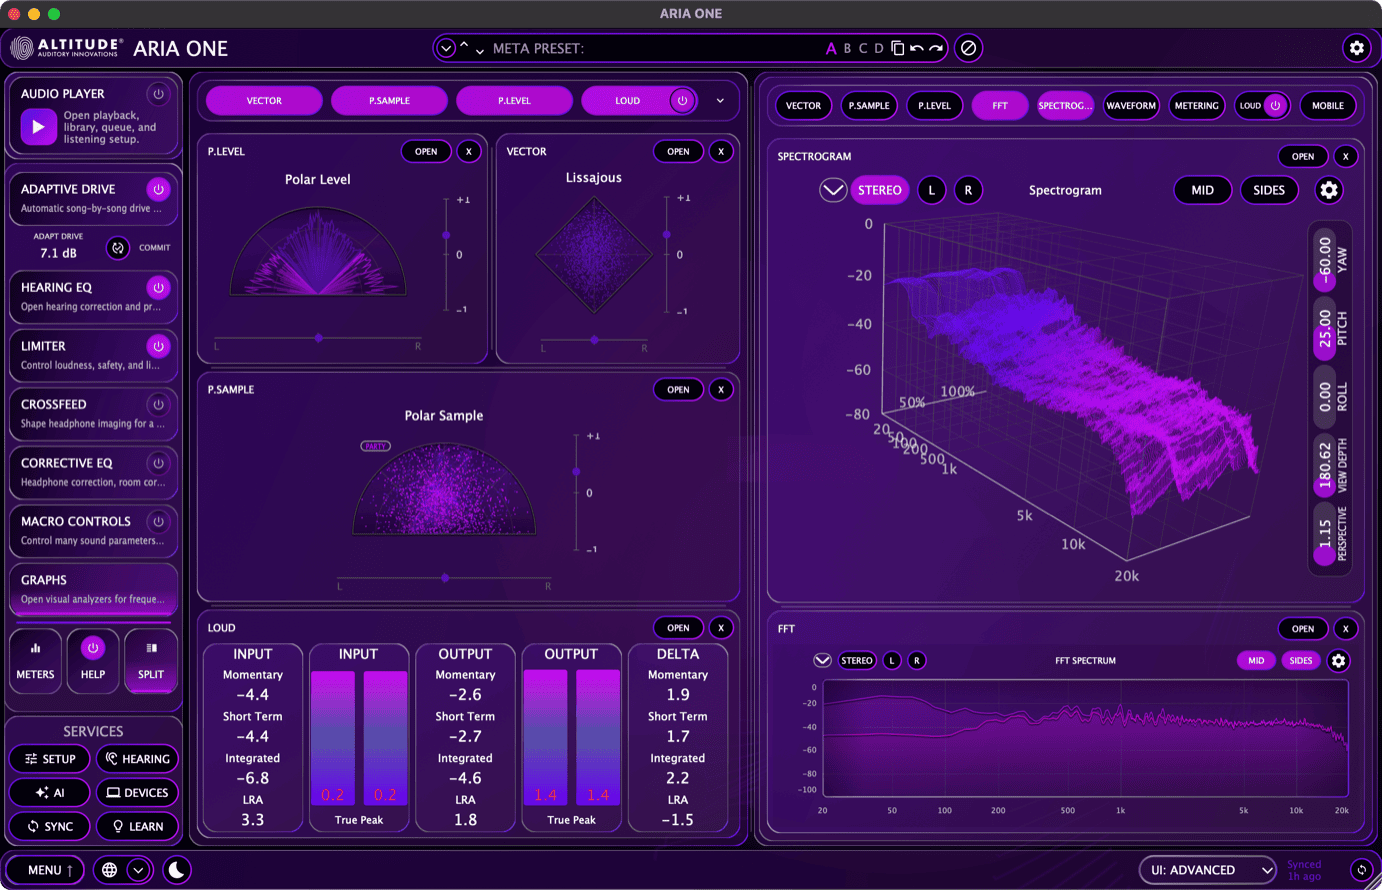Click the COMMIT button
This screenshot has width=1382, height=890.
click(x=155, y=248)
